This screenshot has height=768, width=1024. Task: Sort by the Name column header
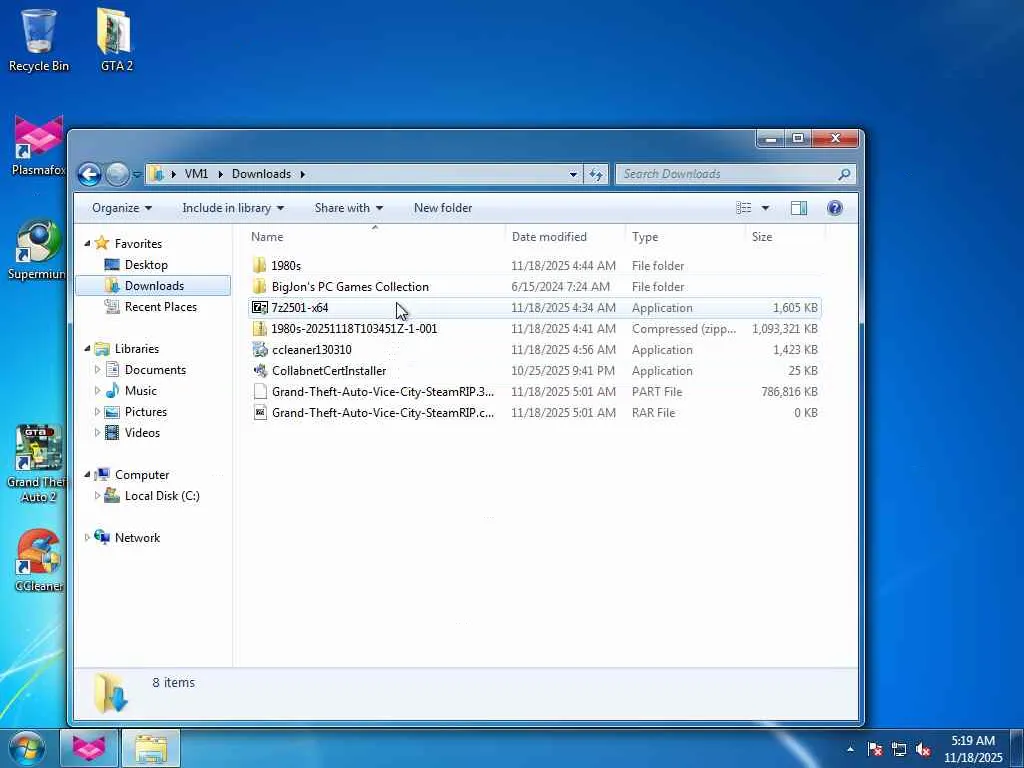click(x=376, y=236)
